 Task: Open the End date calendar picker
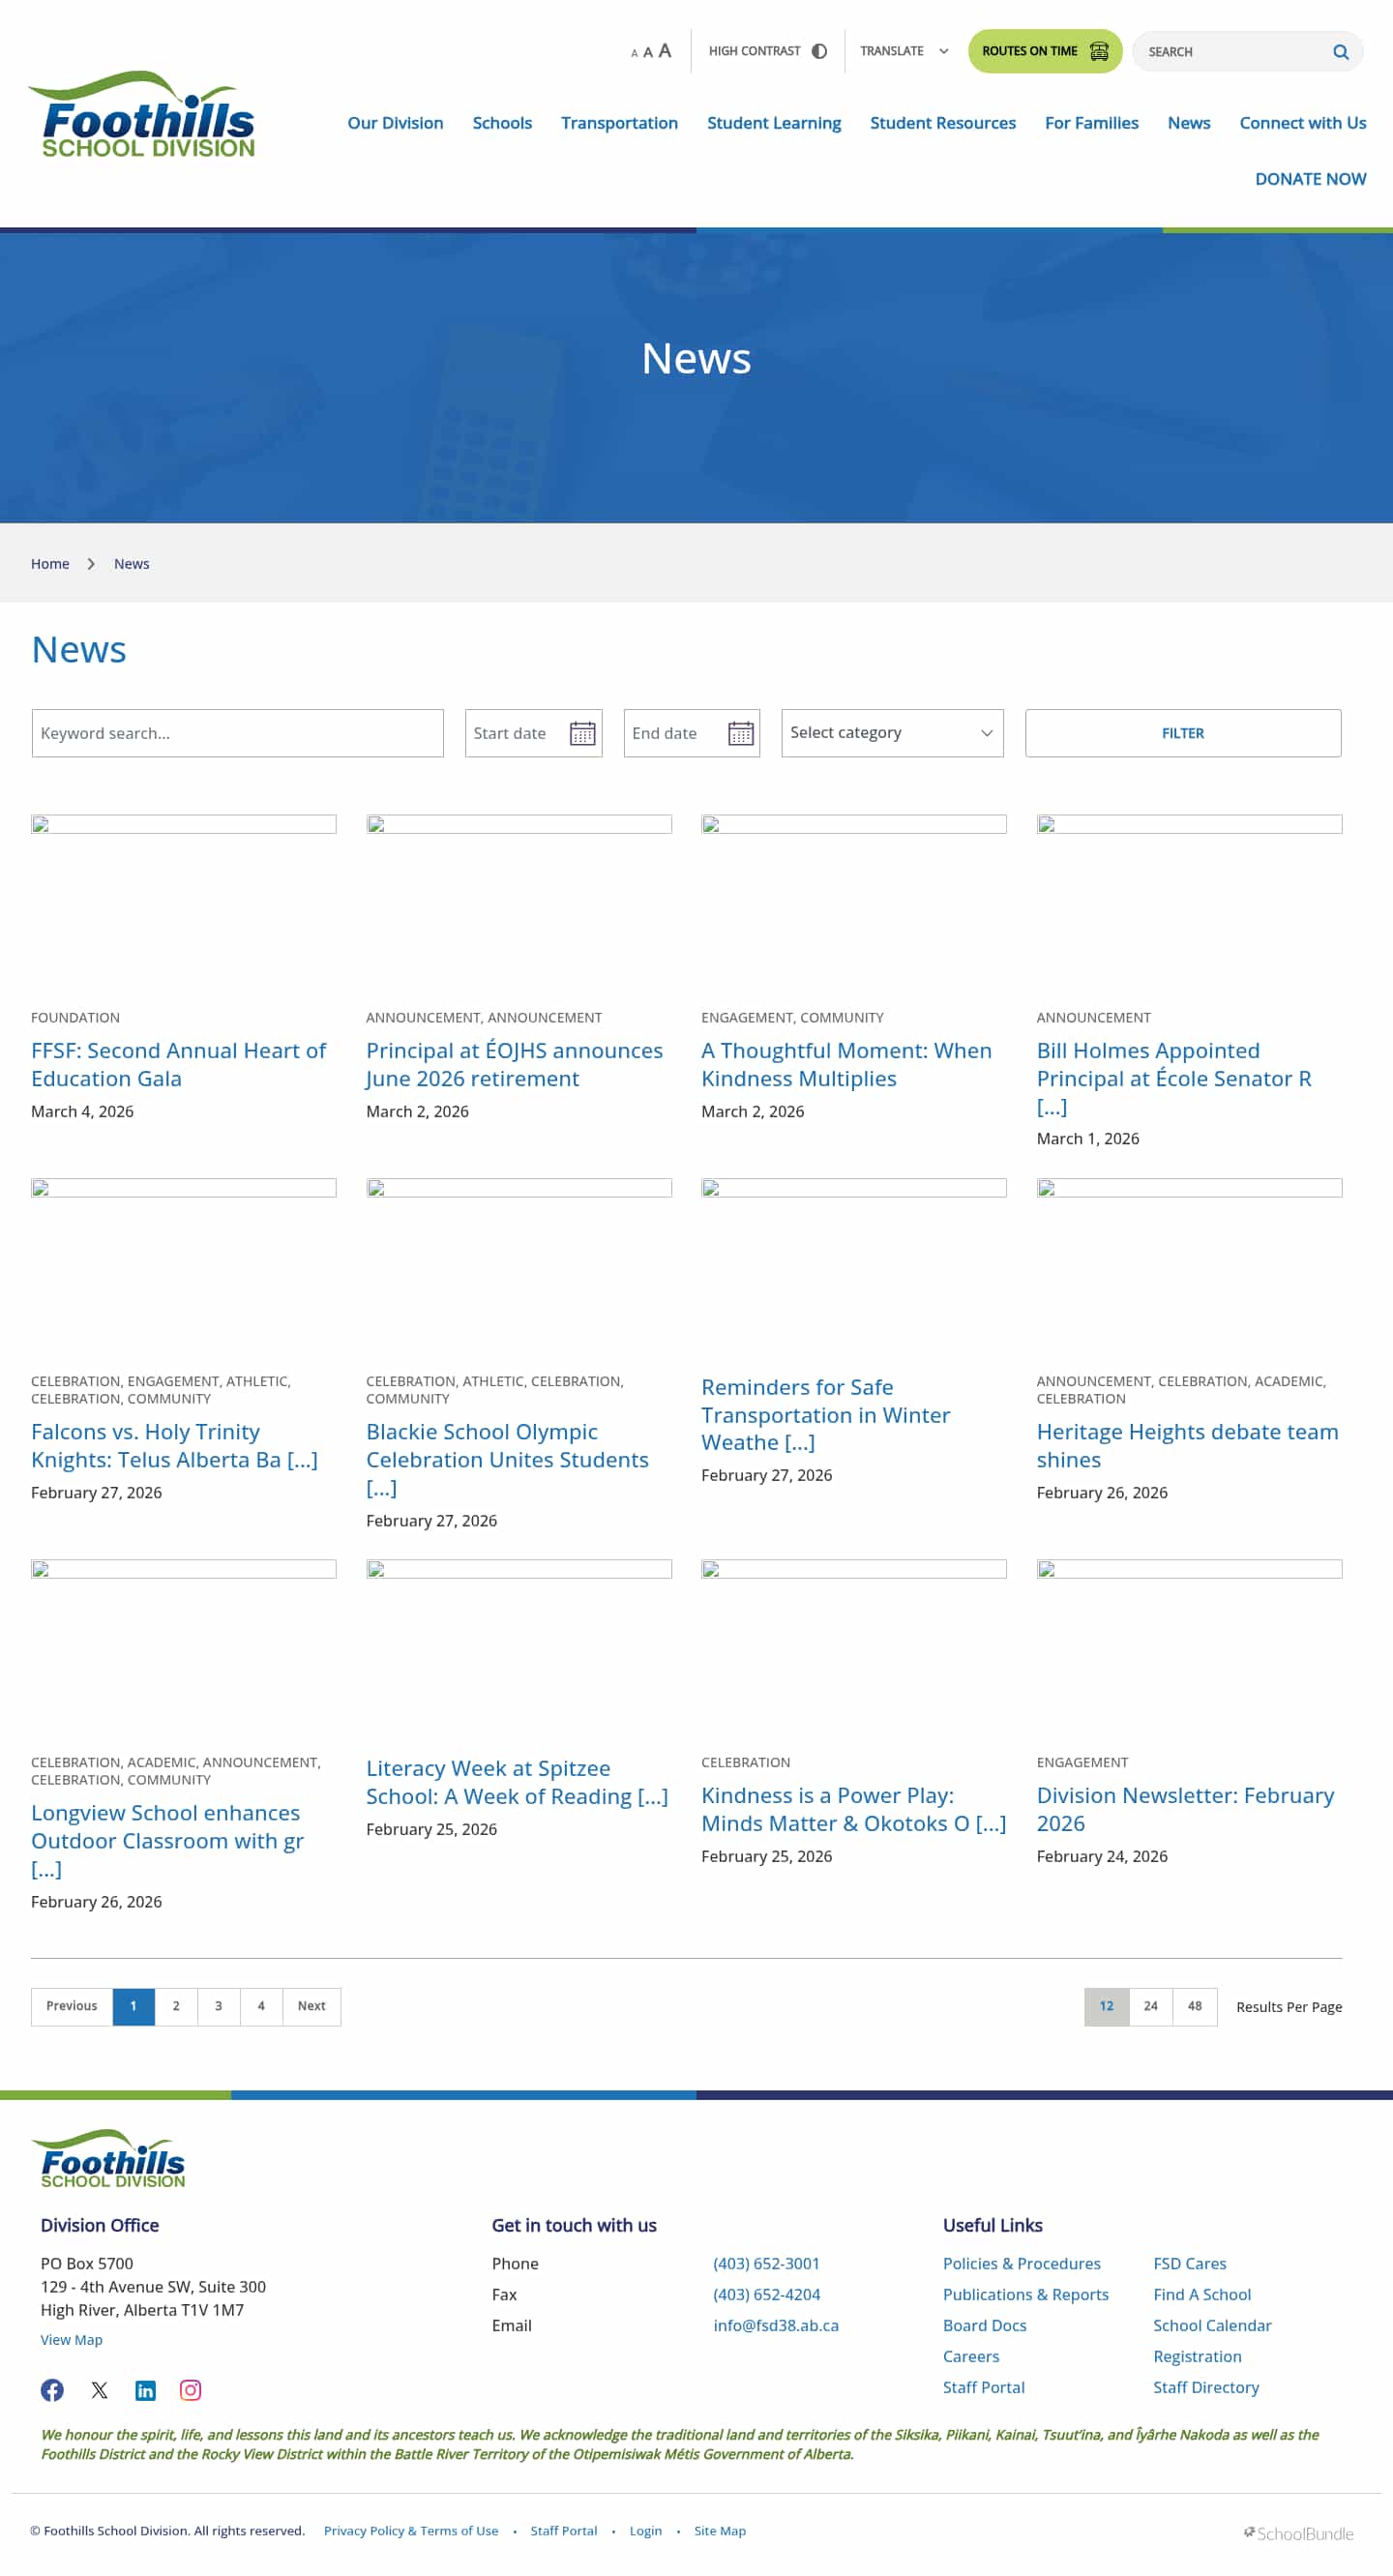740,733
